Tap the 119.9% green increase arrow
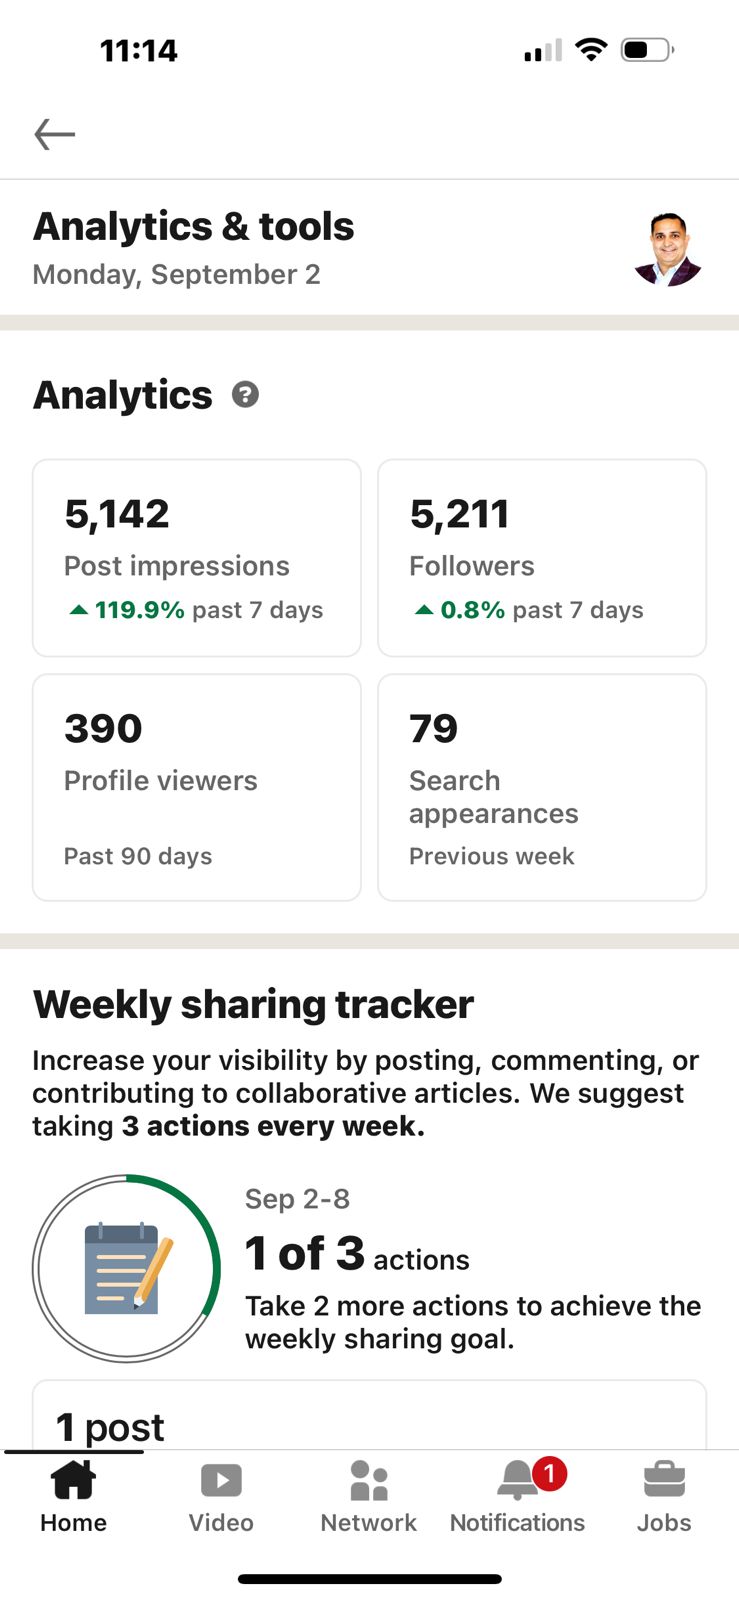The height and width of the screenshot is (1600, 739). pos(78,610)
